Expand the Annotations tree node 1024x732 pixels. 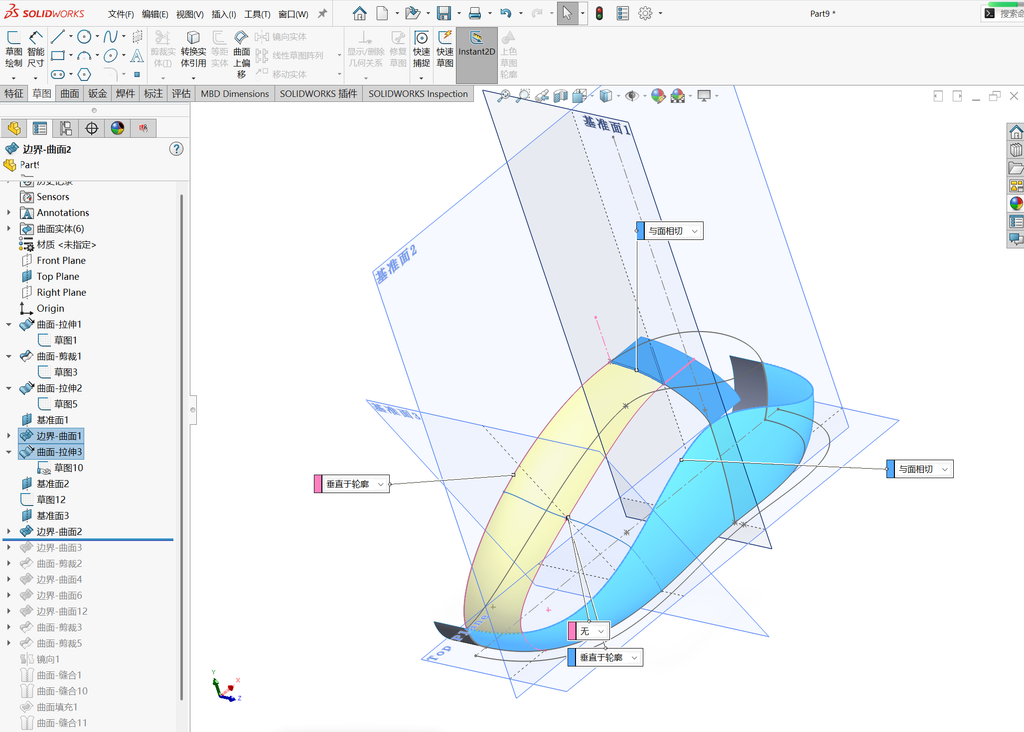(x=8, y=213)
